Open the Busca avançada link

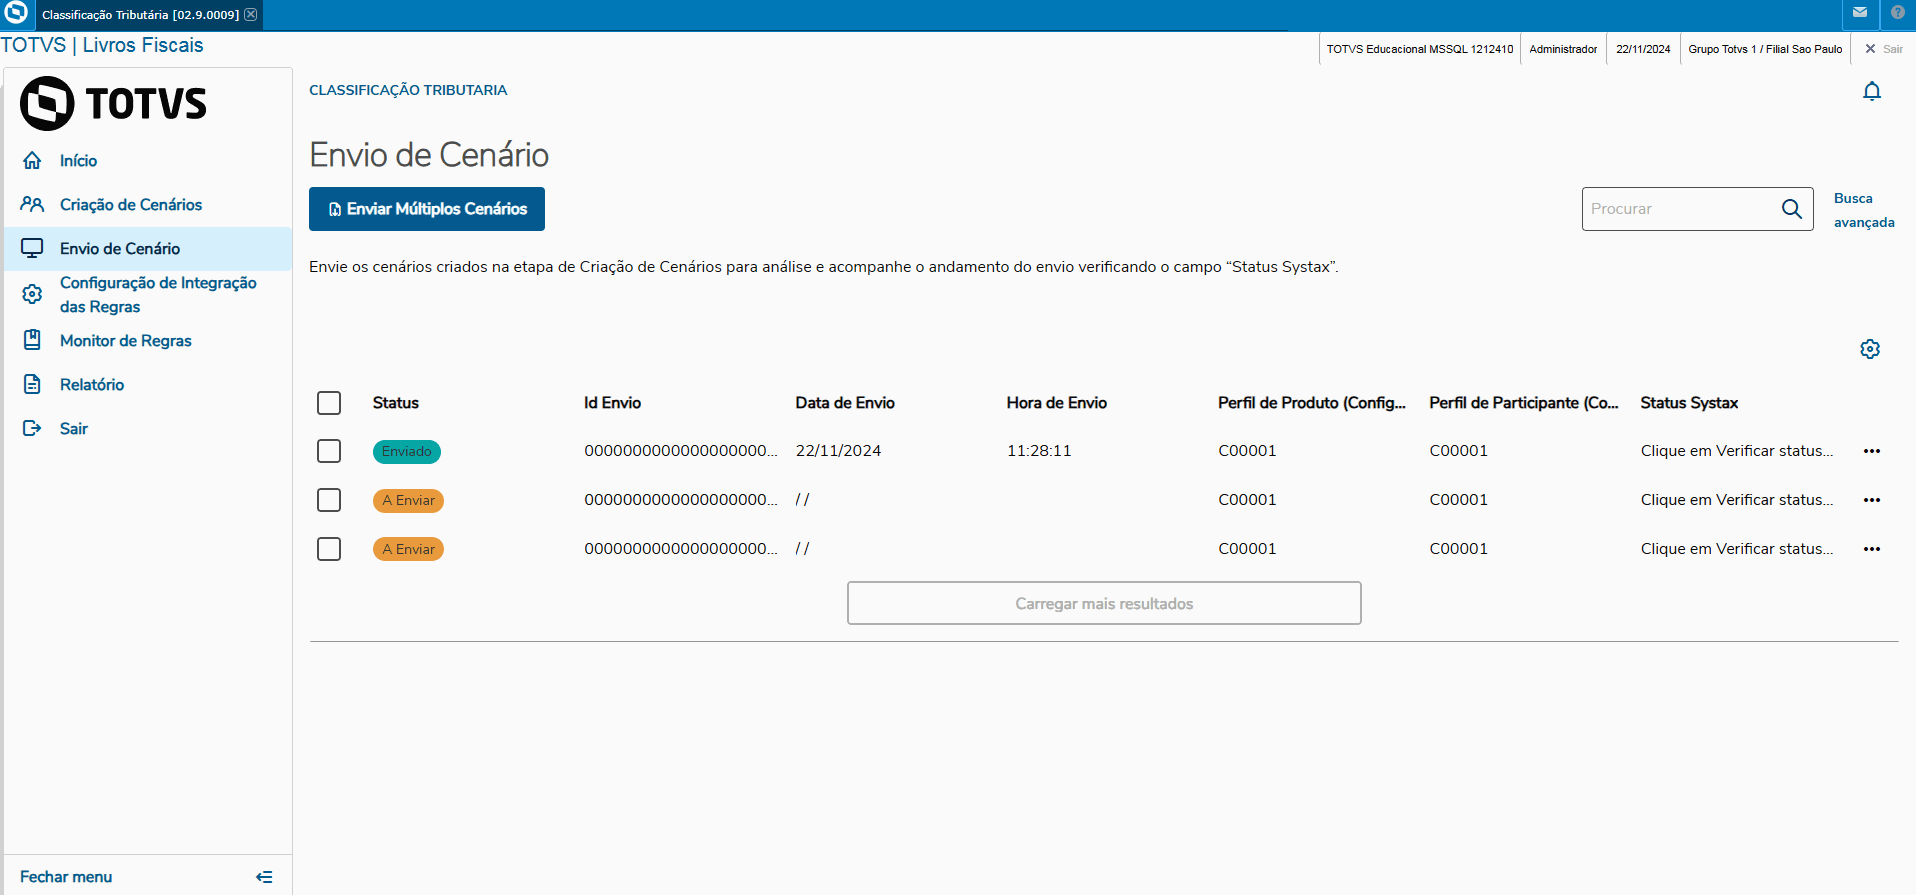[1864, 210]
